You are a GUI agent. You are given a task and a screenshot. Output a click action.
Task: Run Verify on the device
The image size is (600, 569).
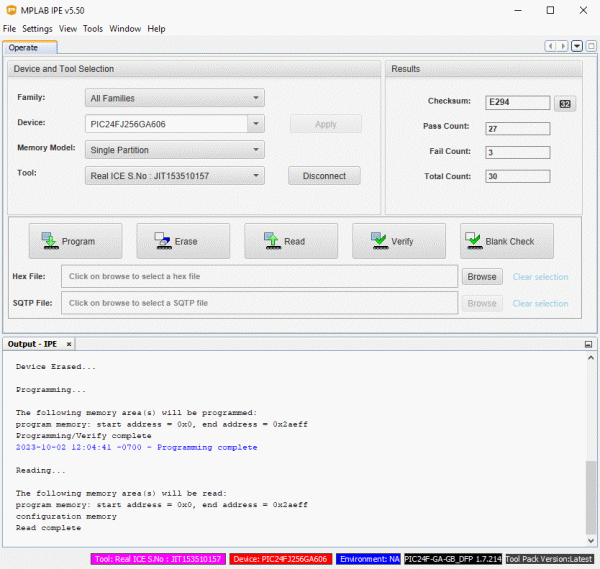pos(398,241)
